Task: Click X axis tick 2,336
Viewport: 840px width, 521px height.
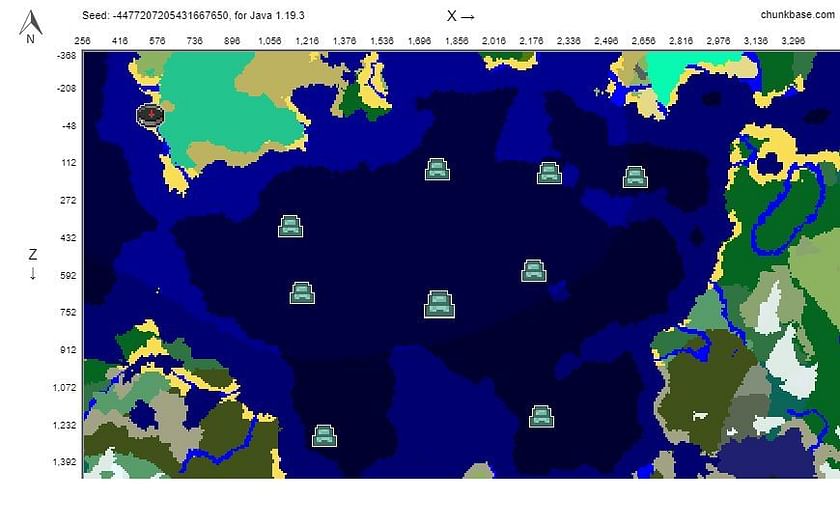Action: point(568,41)
